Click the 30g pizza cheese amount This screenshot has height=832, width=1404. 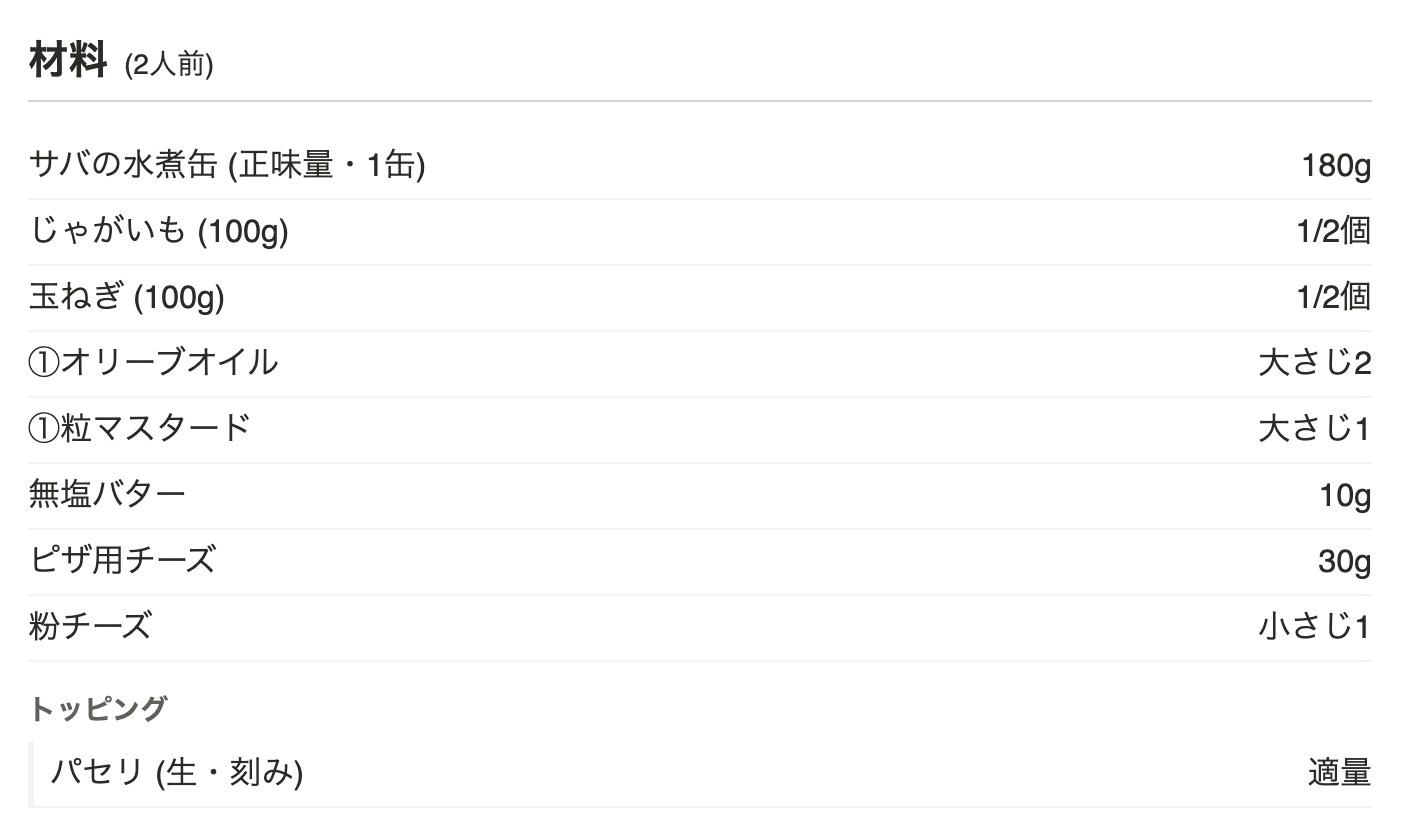pyautogui.click(x=1345, y=562)
